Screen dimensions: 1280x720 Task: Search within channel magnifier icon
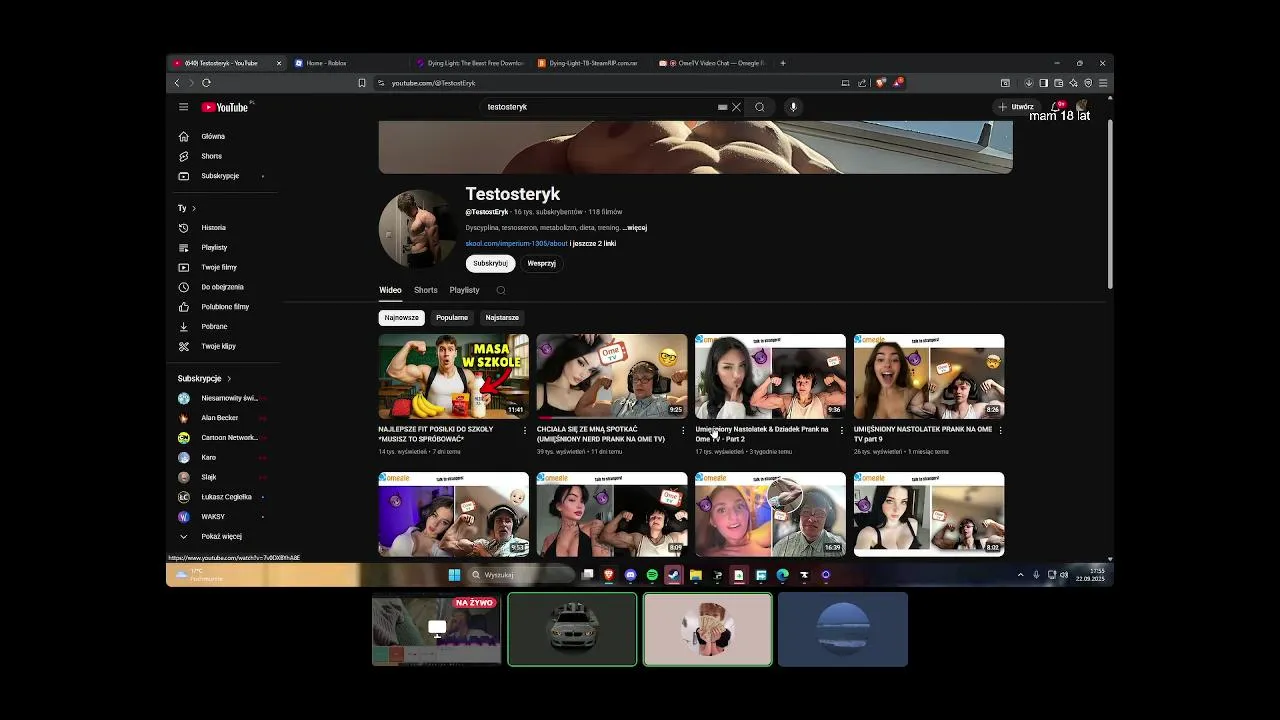click(x=501, y=290)
